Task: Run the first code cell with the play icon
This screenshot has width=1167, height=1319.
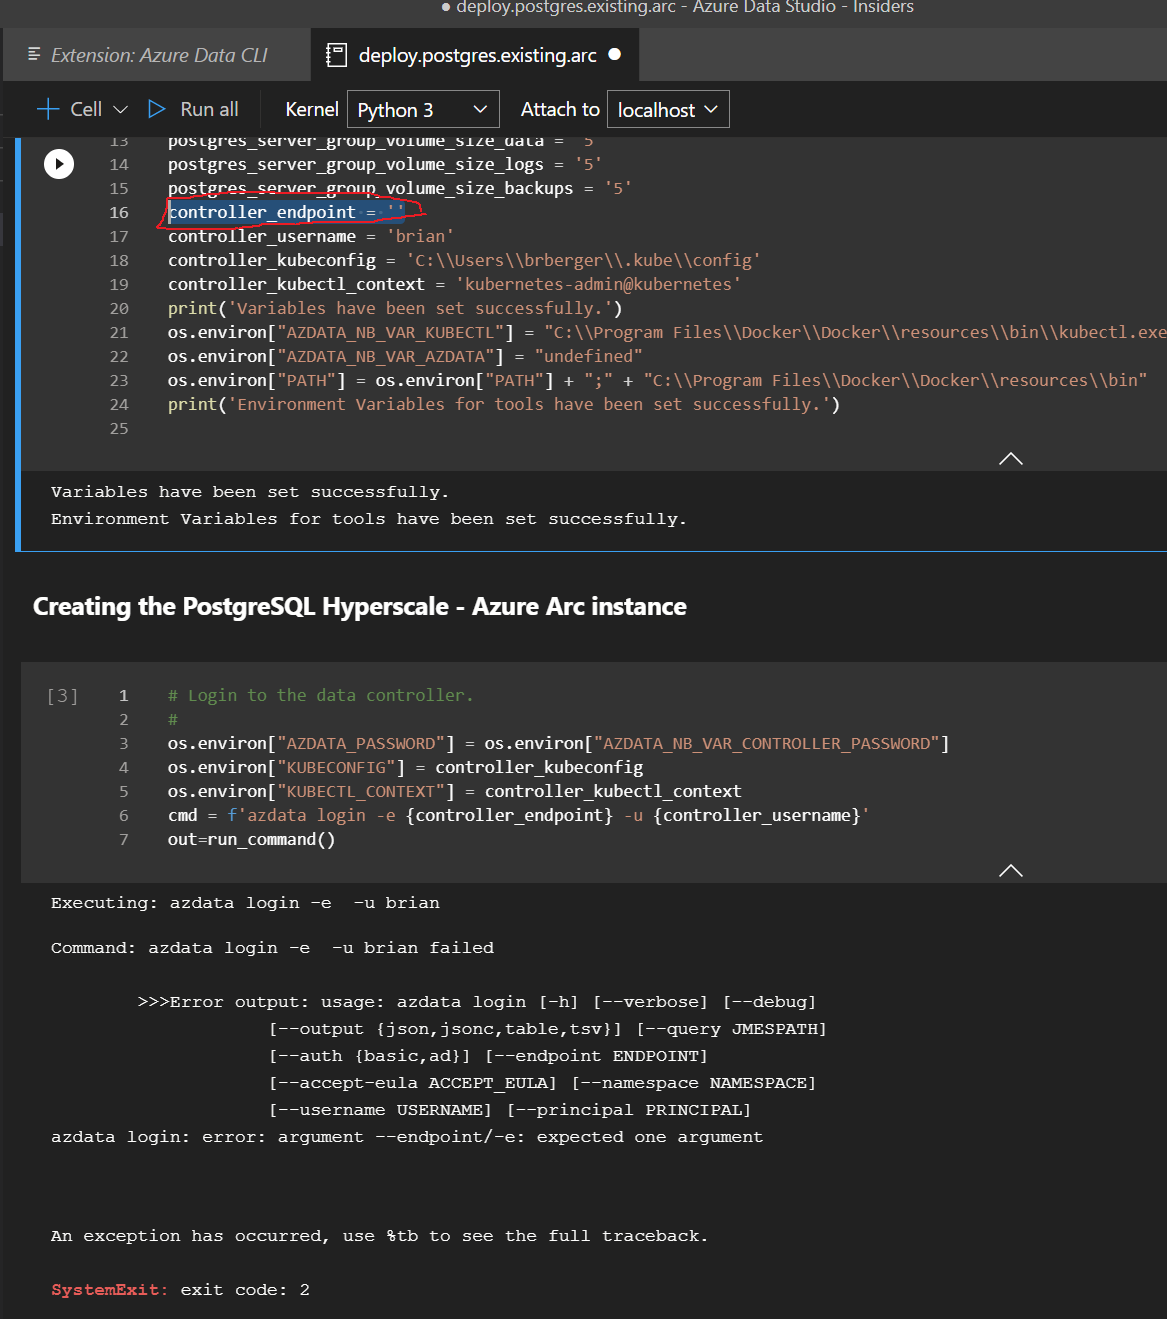Action: (x=59, y=163)
